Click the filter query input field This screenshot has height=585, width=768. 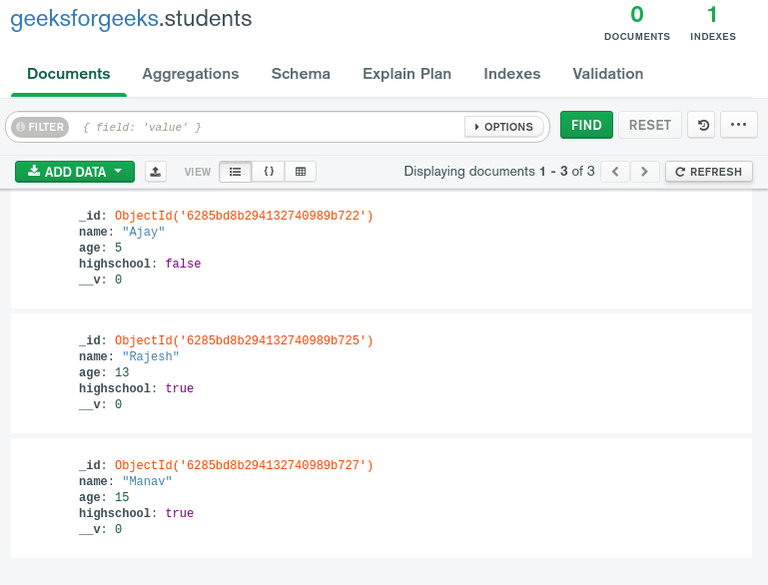tap(270, 127)
